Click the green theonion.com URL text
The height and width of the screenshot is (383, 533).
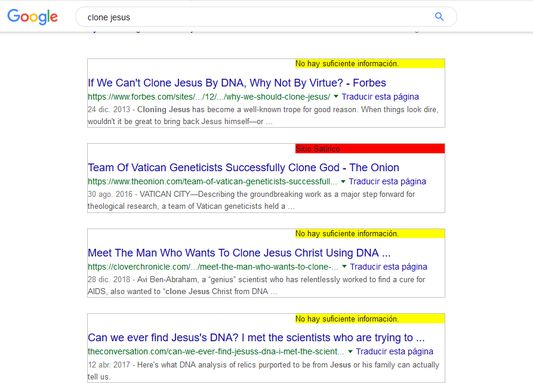pyautogui.click(x=212, y=181)
